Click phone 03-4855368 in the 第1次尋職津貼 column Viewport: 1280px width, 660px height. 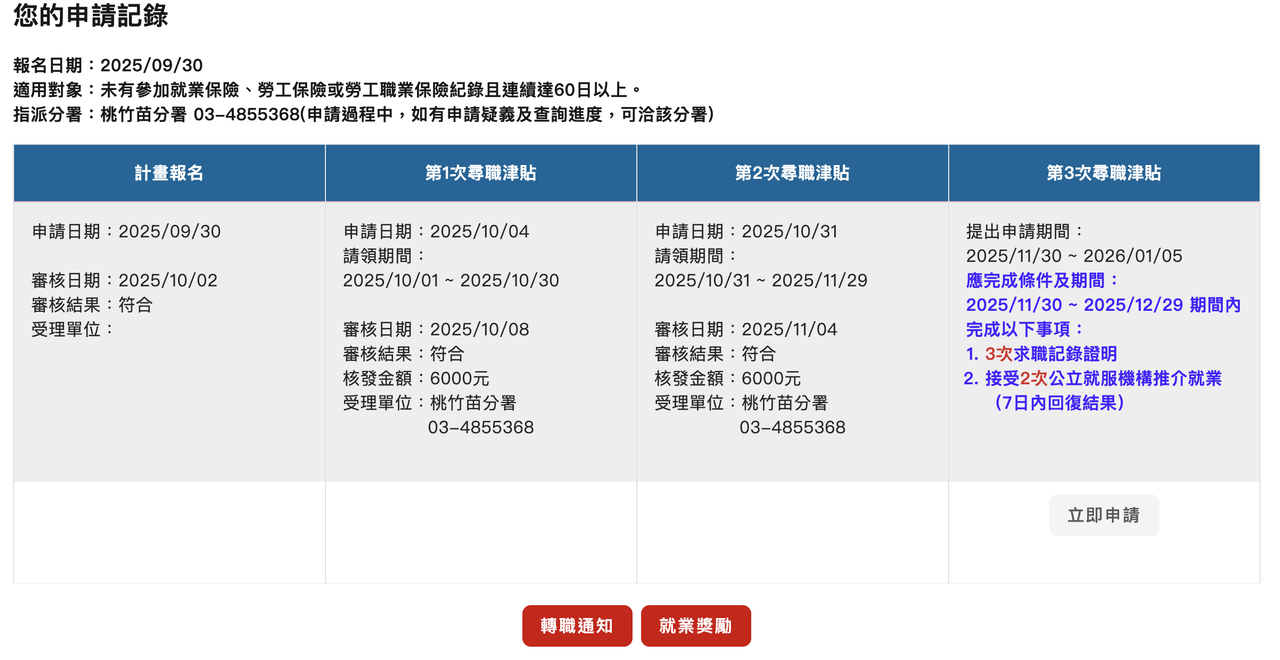click(x=481, y=427)
